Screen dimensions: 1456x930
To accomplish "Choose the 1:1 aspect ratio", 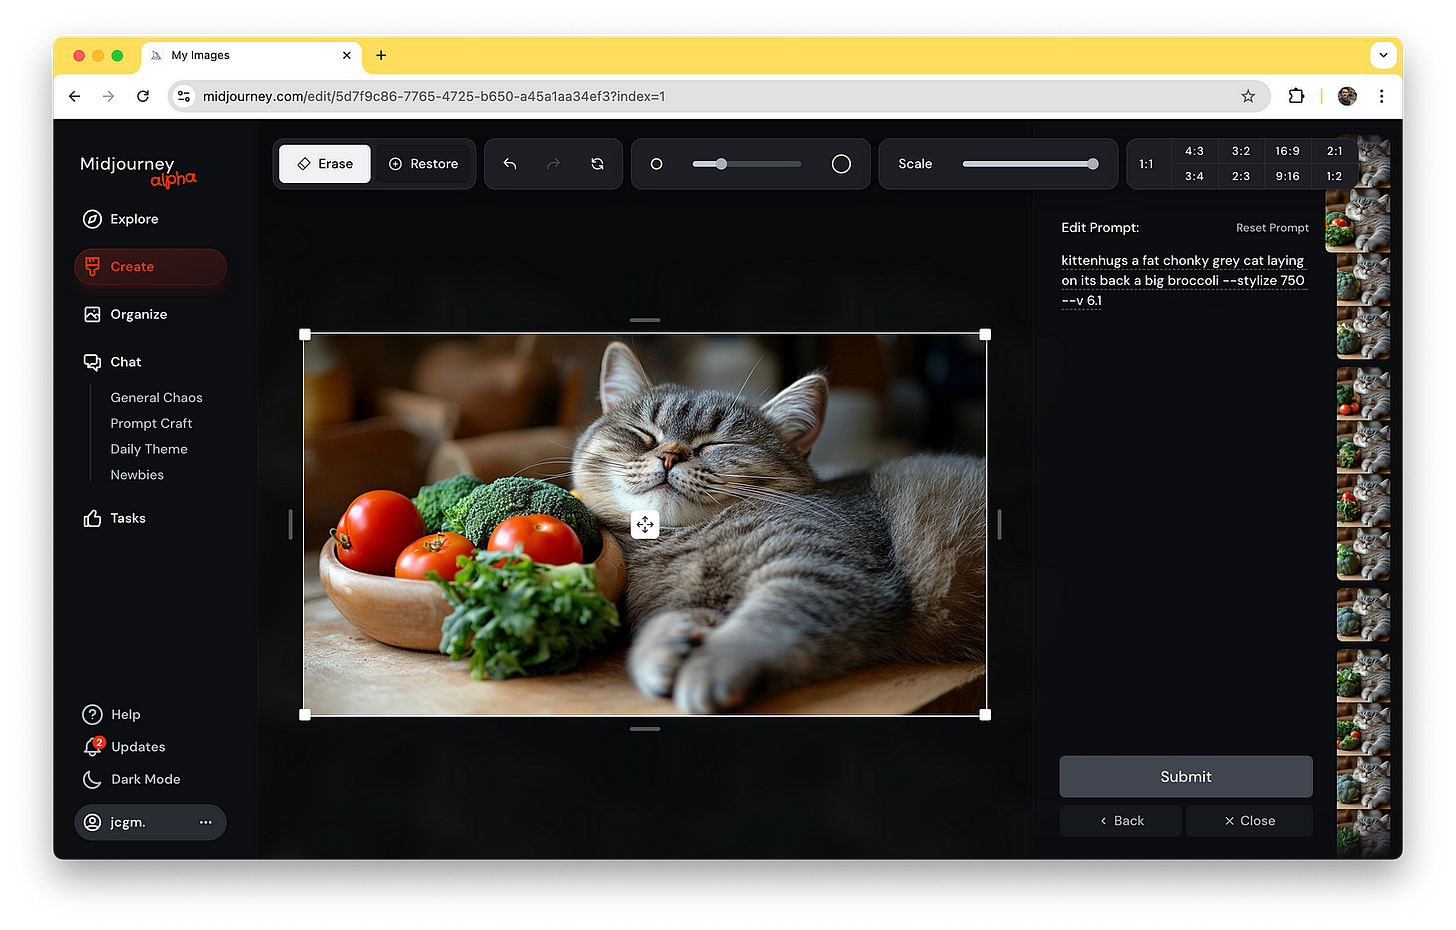I will (1146, 164).
